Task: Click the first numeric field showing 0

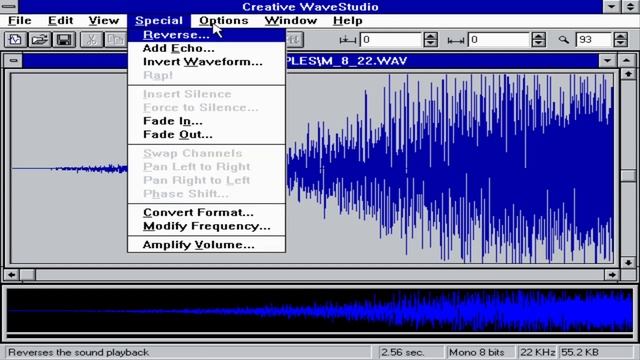Action: (391, 40)
